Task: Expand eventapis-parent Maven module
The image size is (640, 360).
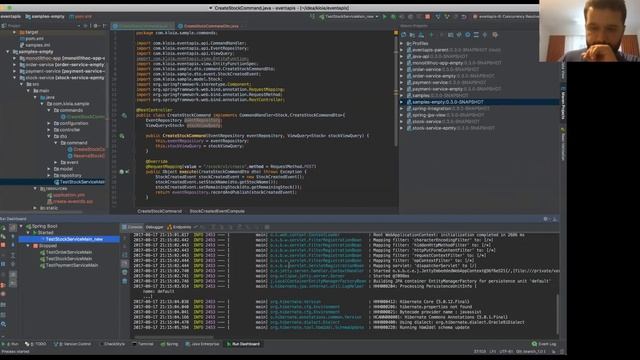Action: click(x=402, y=50)
